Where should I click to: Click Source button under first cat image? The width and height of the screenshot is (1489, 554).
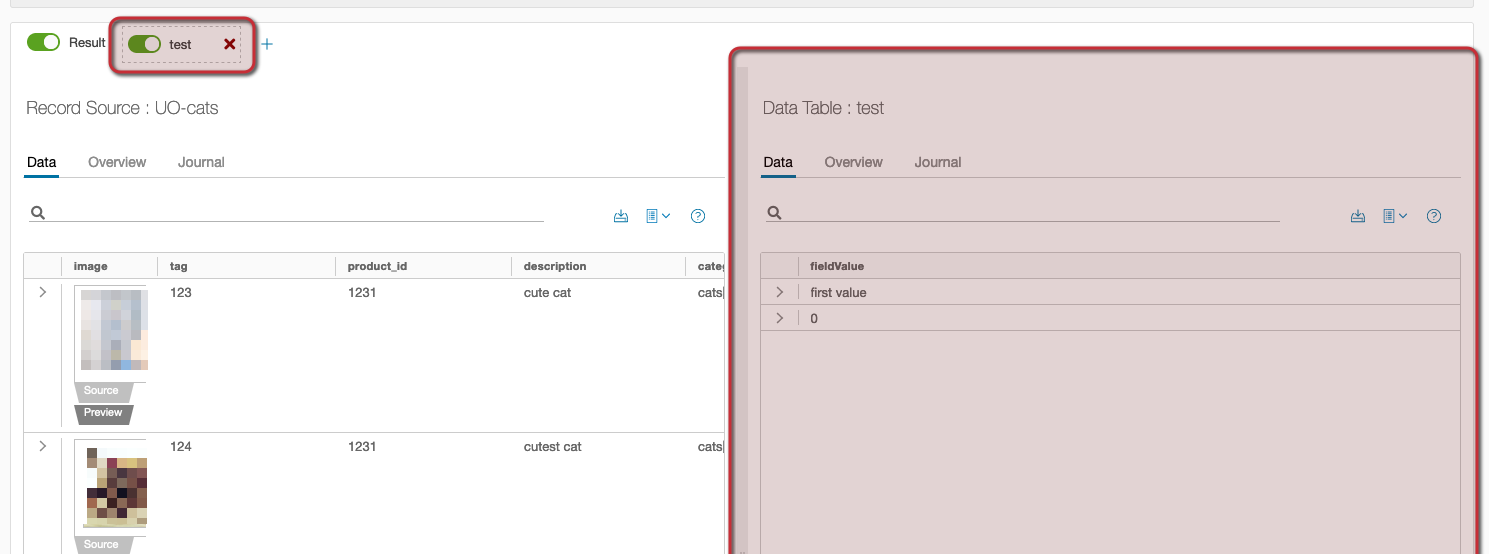(x=101, y=391)
